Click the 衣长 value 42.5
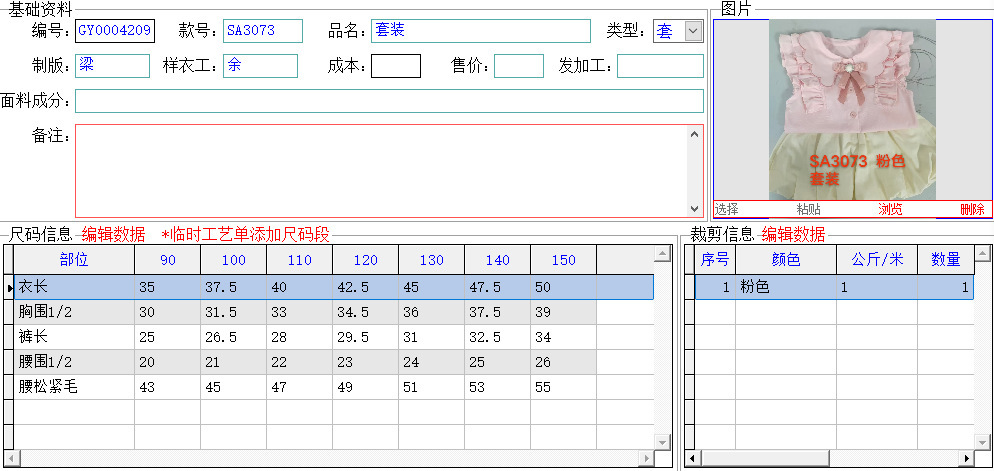The width and height of the screenshot is (994, 471). 365,287
